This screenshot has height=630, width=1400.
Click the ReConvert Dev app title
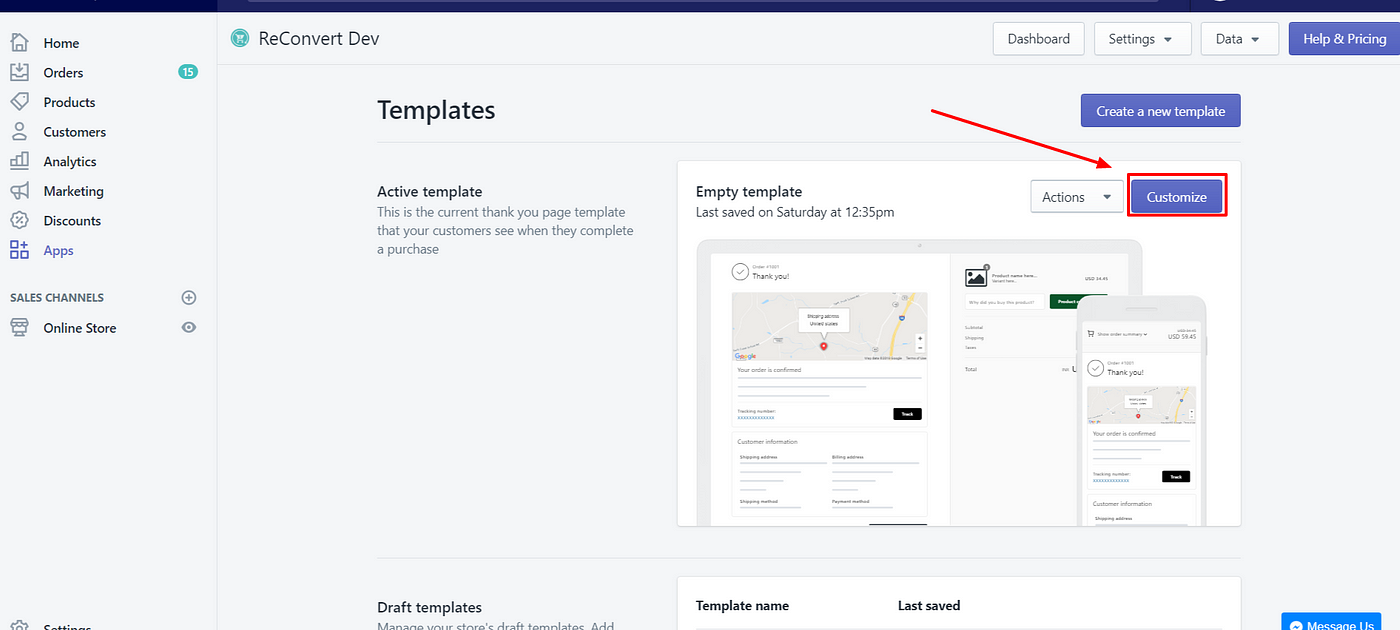tap(319, 39)
